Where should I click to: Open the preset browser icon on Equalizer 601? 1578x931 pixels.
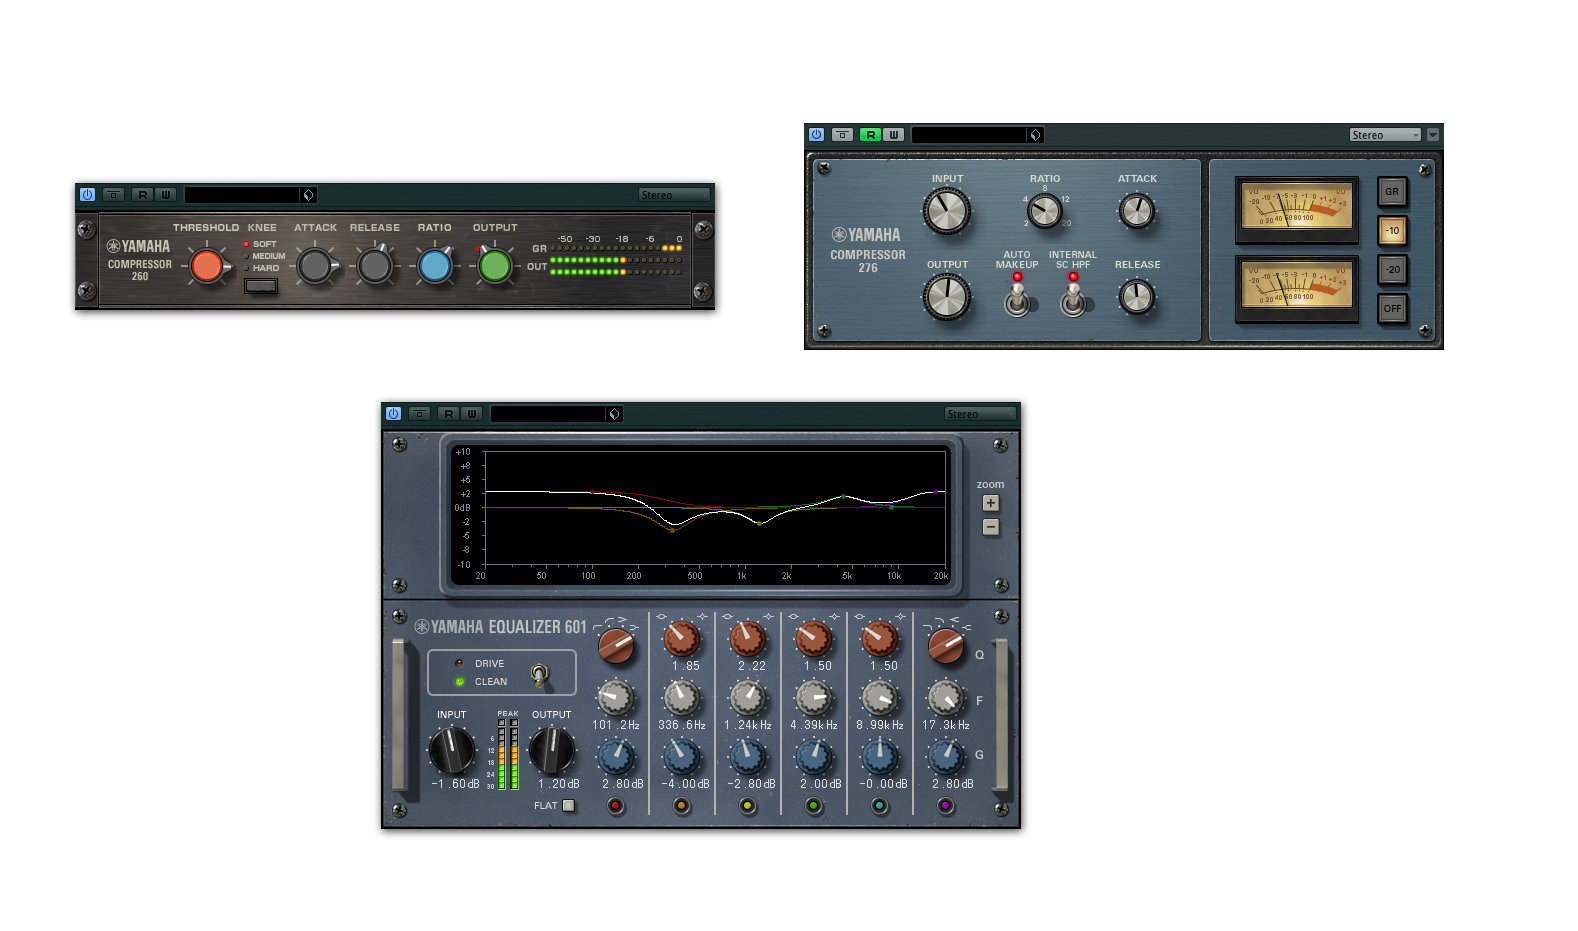point(615,413)
